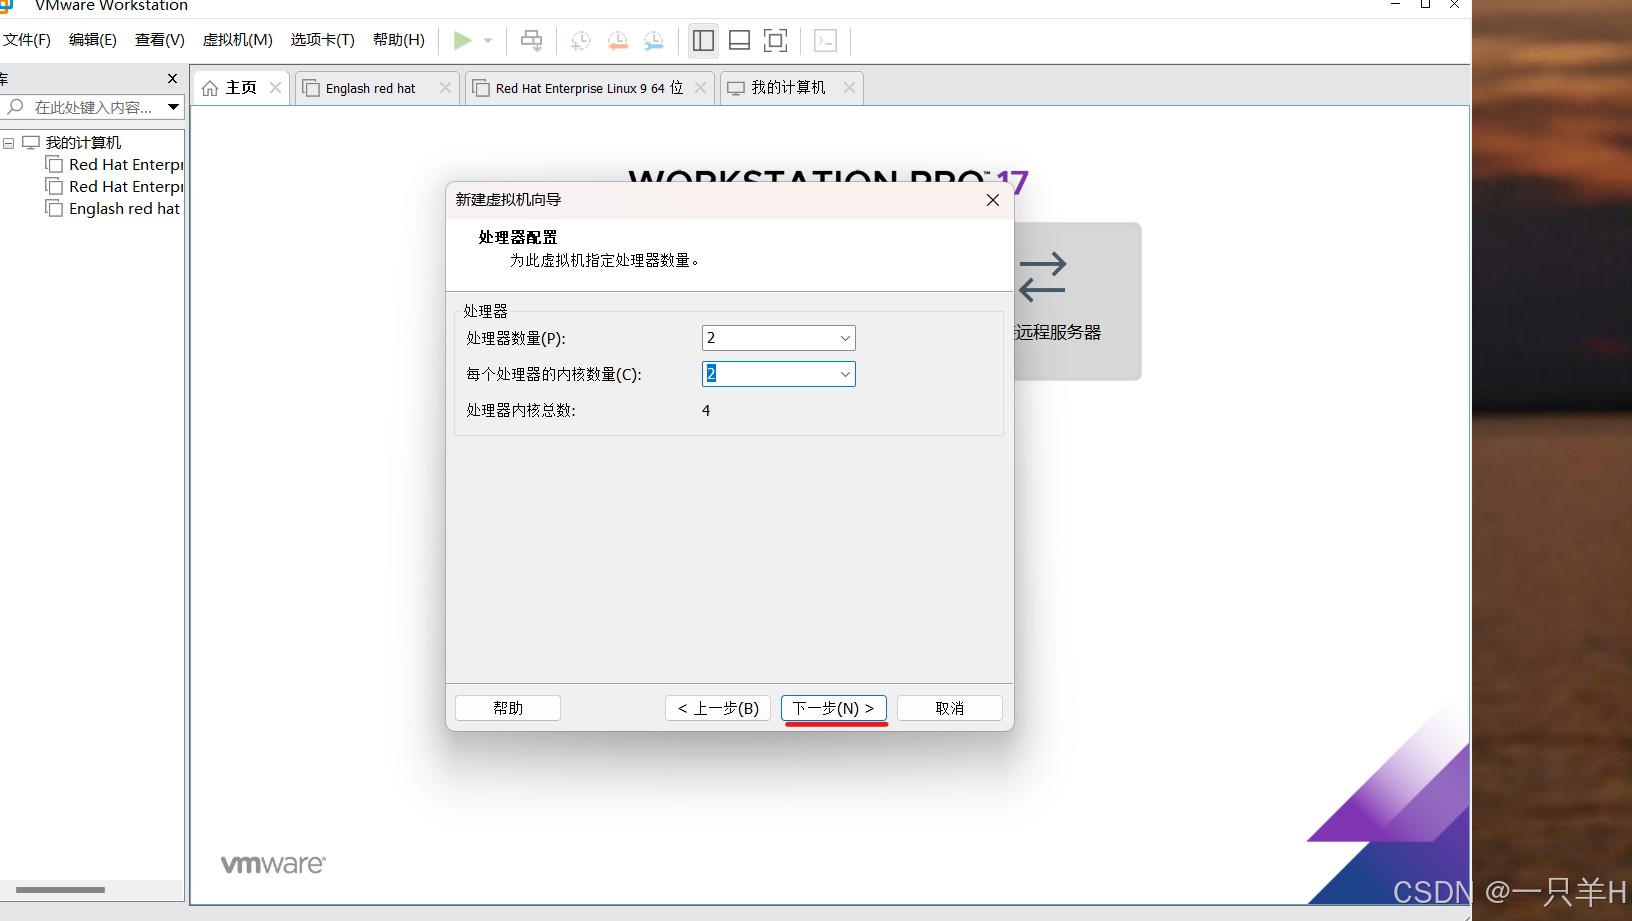The width and height of the screenshot is (1632, 921).
Task: Close the 新建虚拟机向导 dialog
Action: (993, 200)
